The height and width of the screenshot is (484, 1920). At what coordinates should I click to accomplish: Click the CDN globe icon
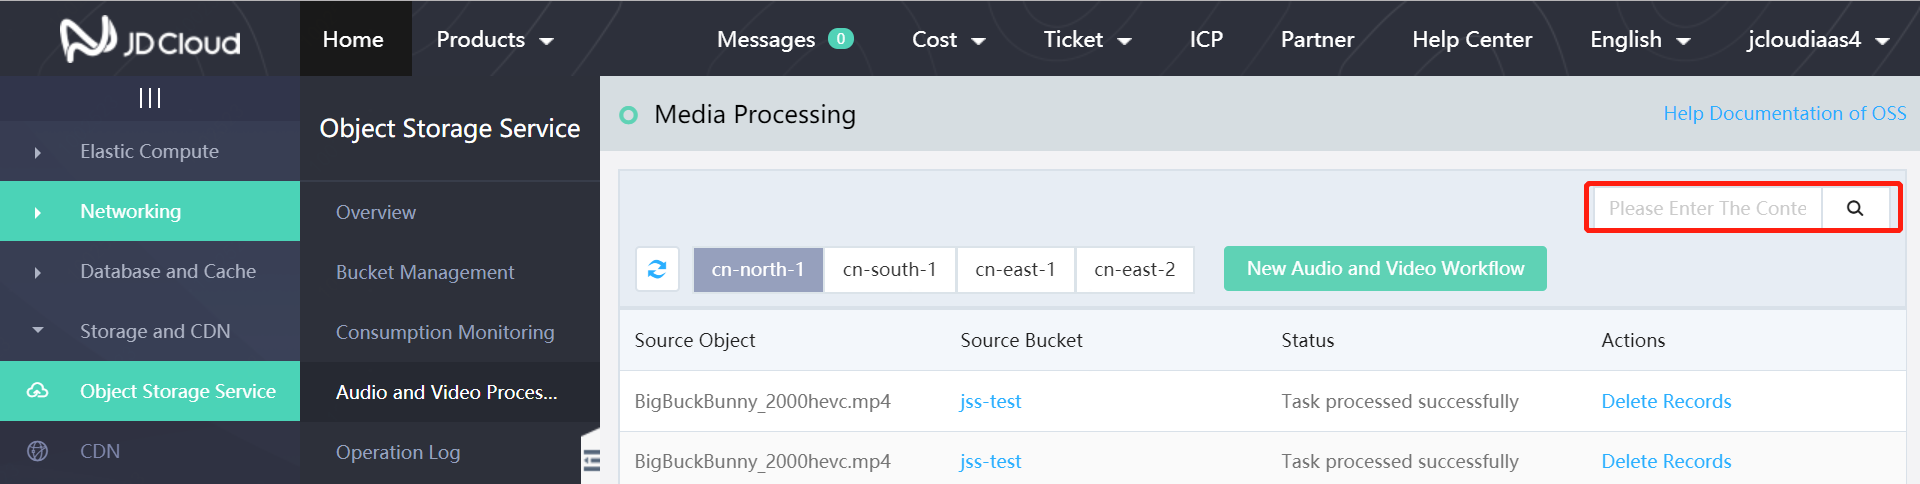38,451
